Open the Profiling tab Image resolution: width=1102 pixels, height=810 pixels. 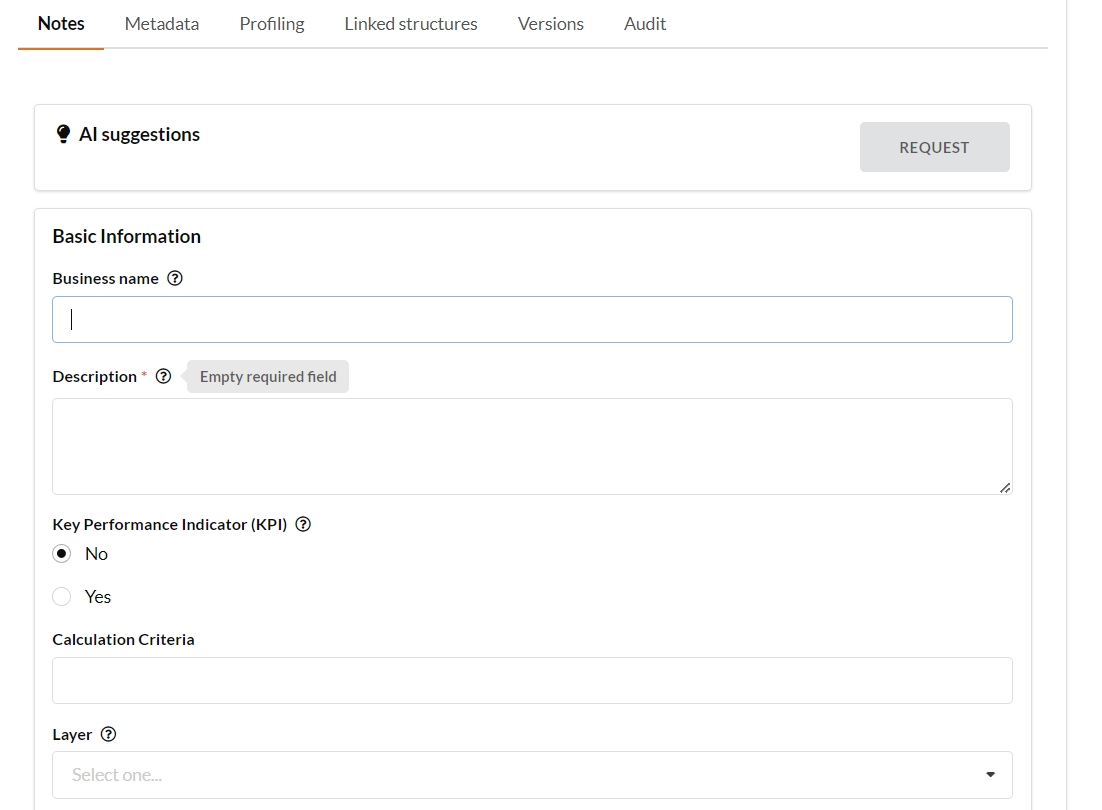pyautogui.click(x=271, y=24)
